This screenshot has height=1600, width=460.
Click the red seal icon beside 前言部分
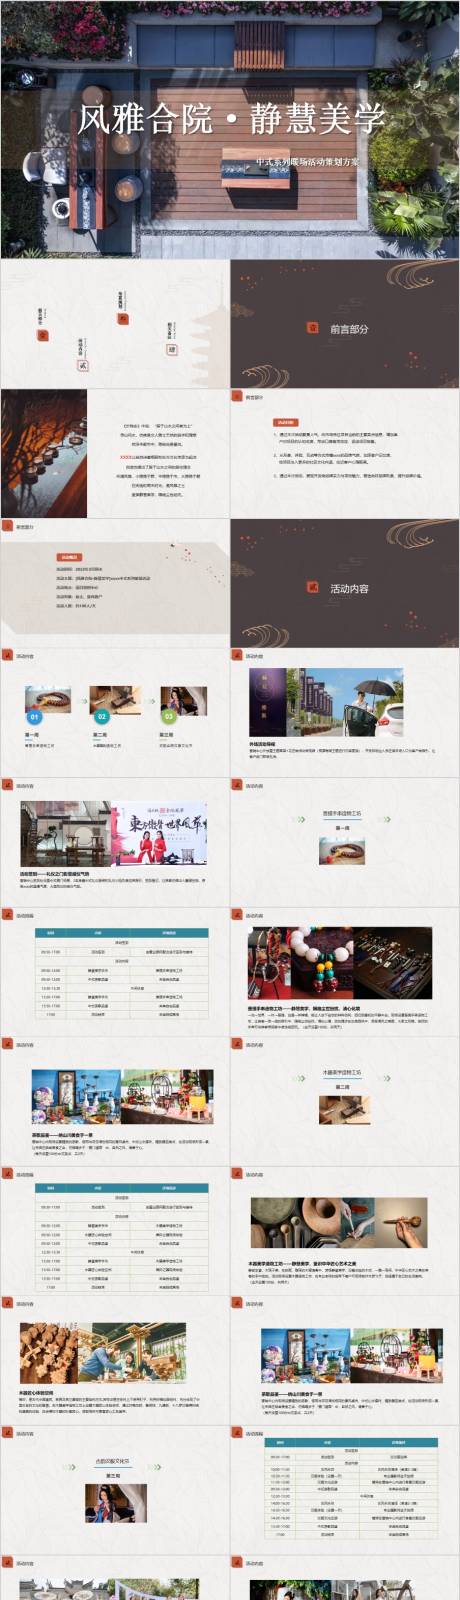pos(311,328)
